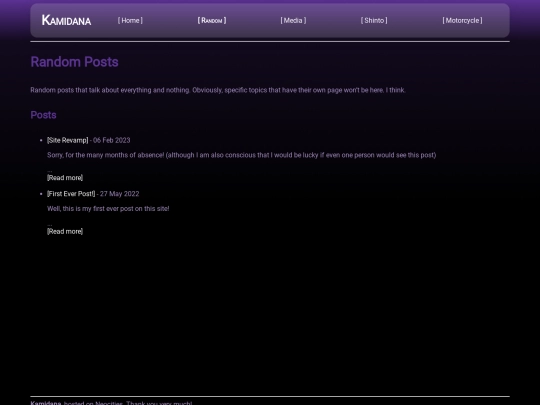Click the Site Revamp excerpt text
Image resolution: width=540 pixels, height=405 pixels.
click(241, 155)
